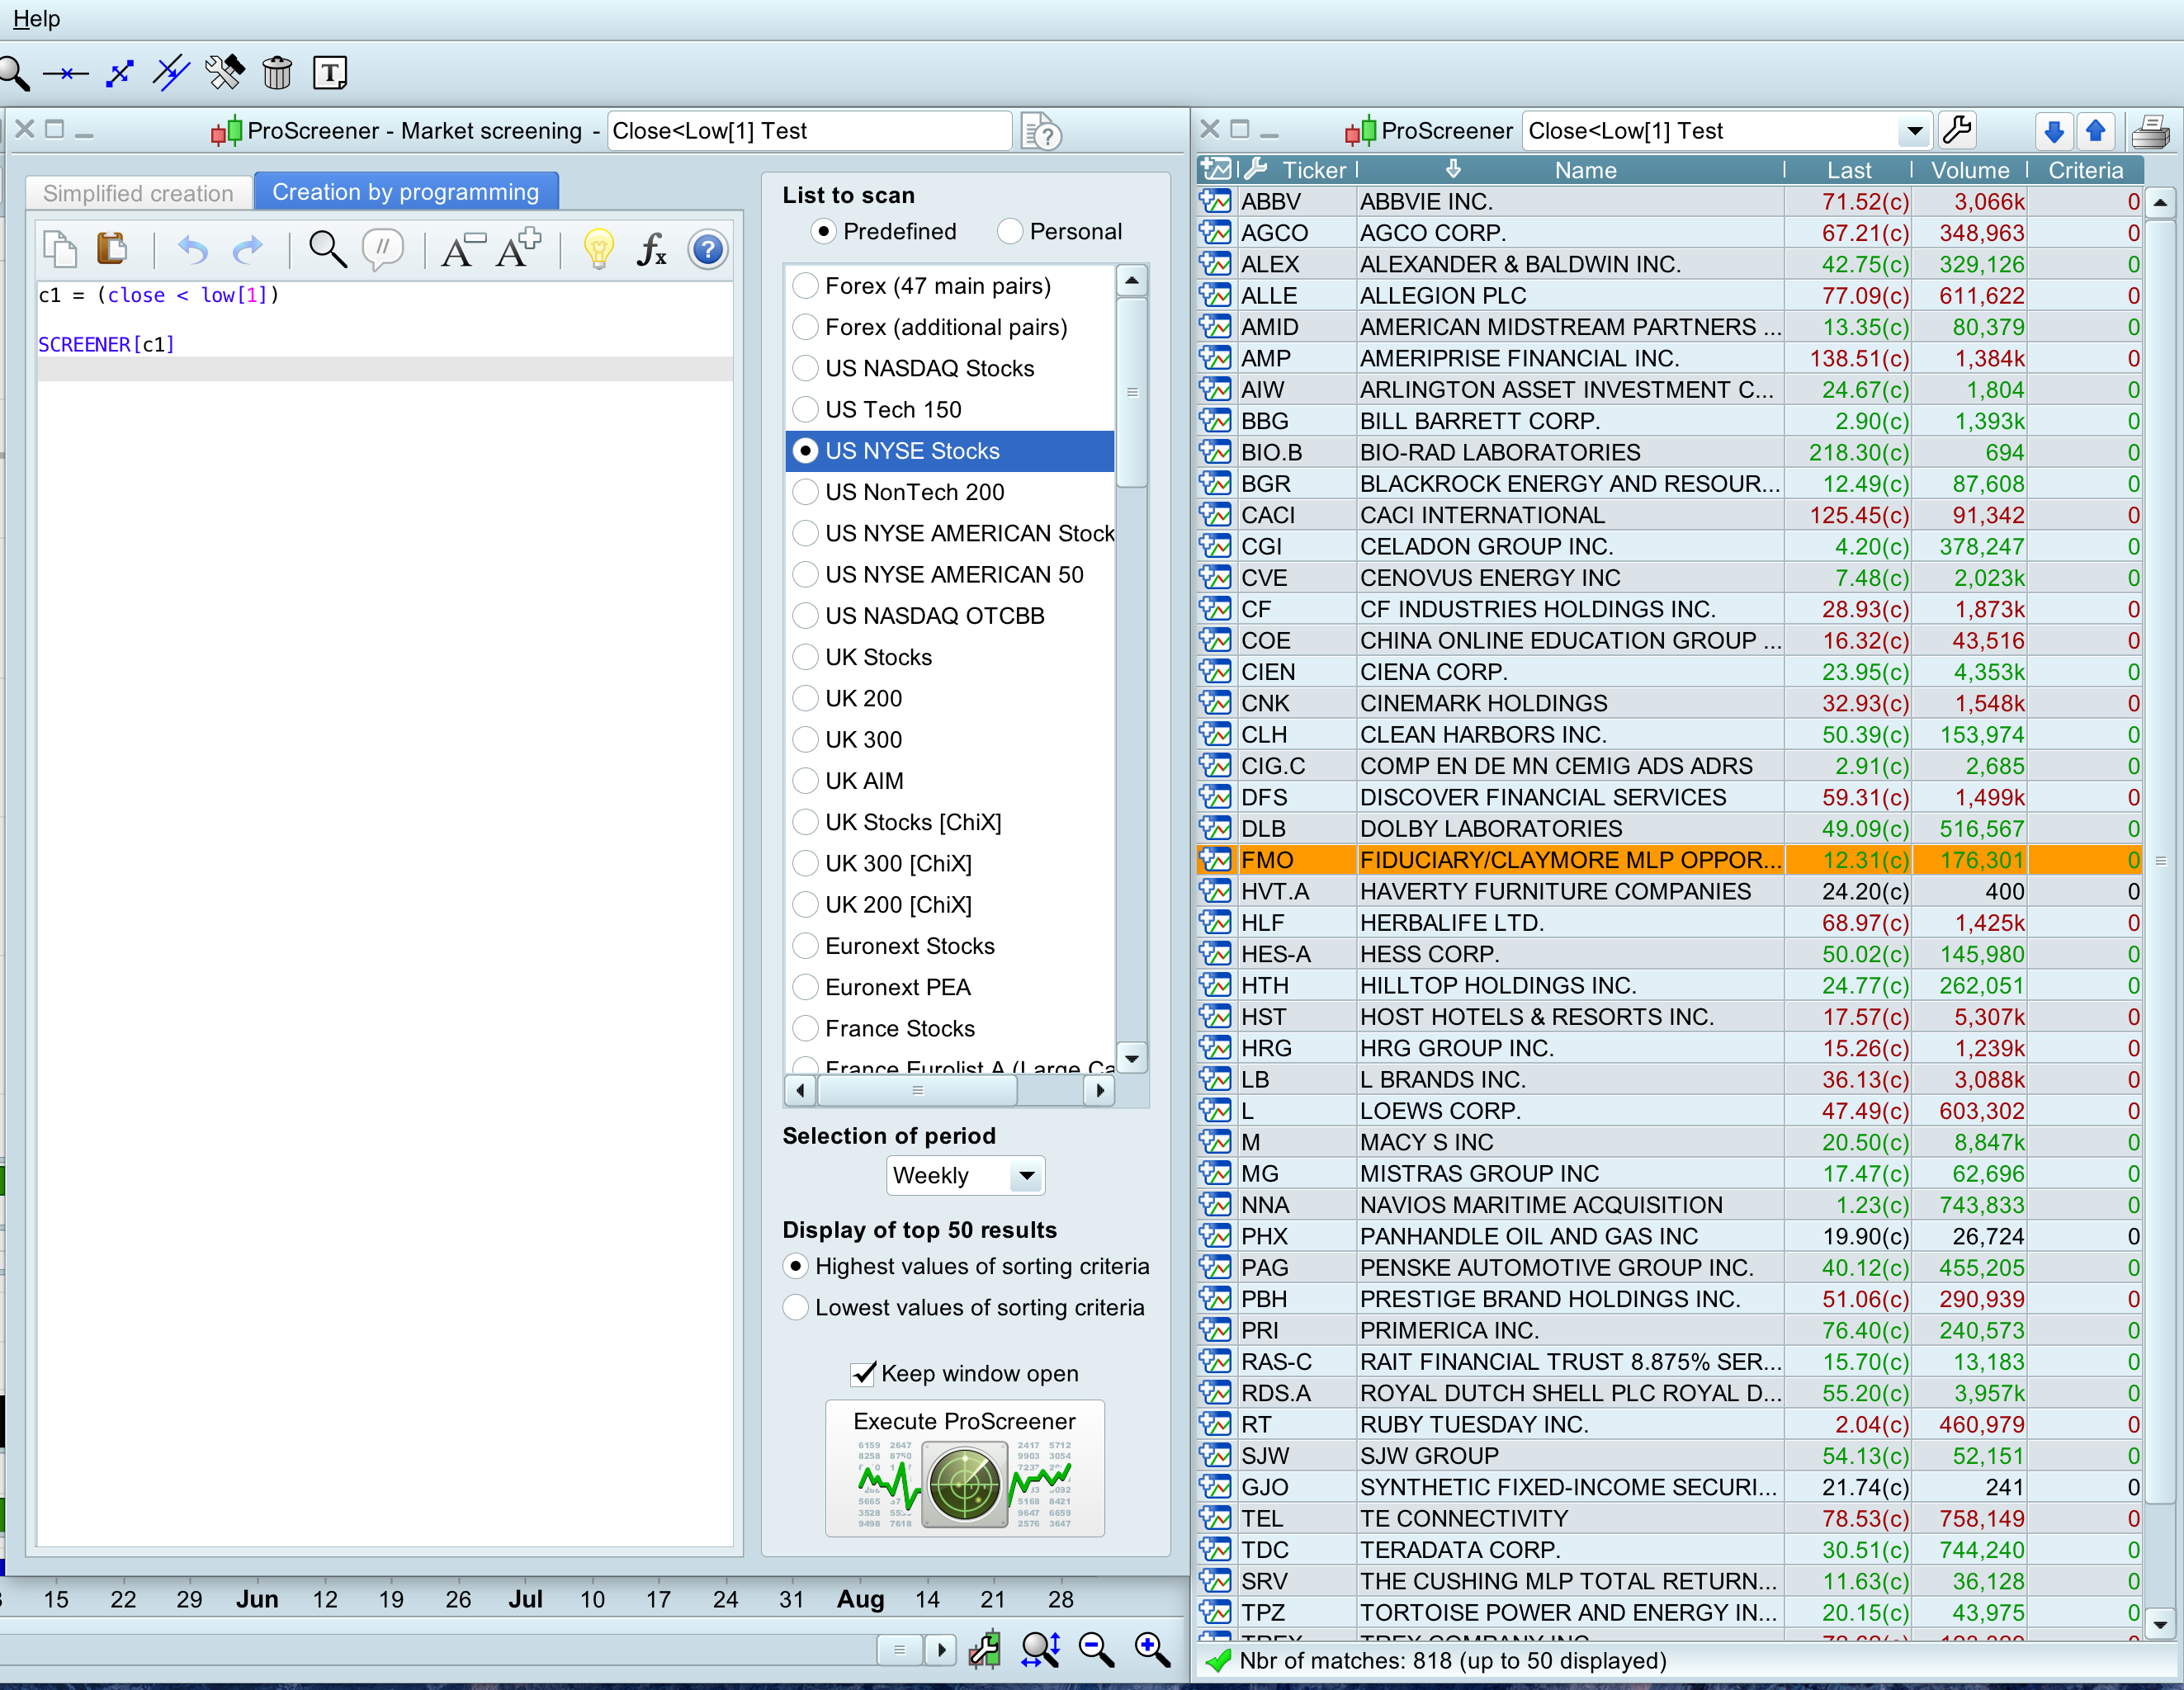Click the trash can delete icon
This screenshot has height=1690, width=2184.
(277, 73)
